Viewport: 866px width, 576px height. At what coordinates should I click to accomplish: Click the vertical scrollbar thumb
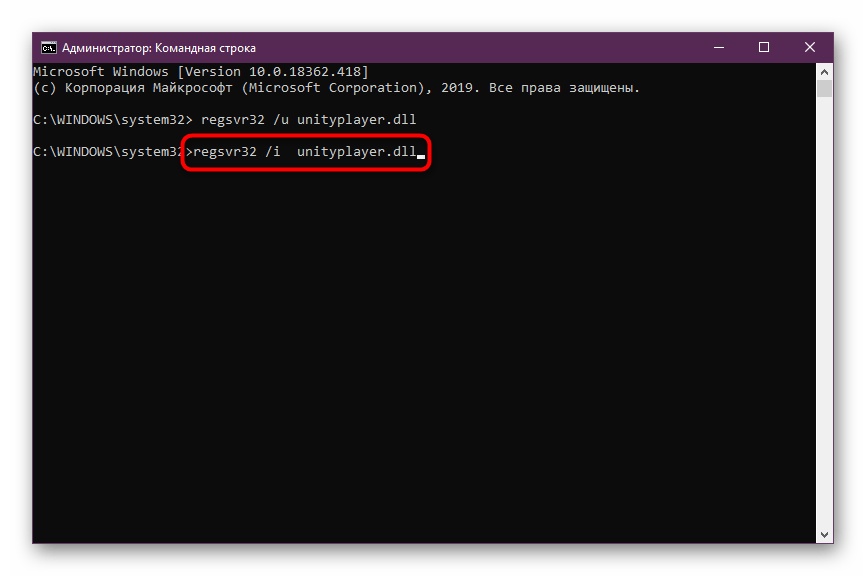pyautogui.click(x=824, y=89)
